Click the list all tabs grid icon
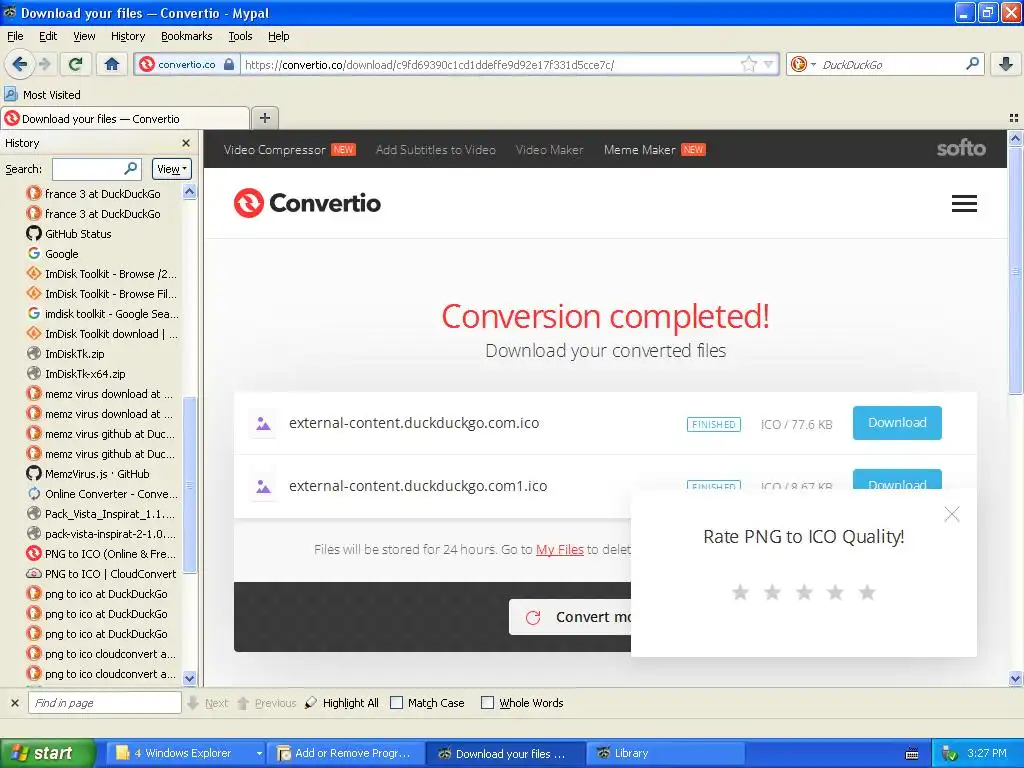Viewport: 1024px width, 768px height. tap(1014, 118)
